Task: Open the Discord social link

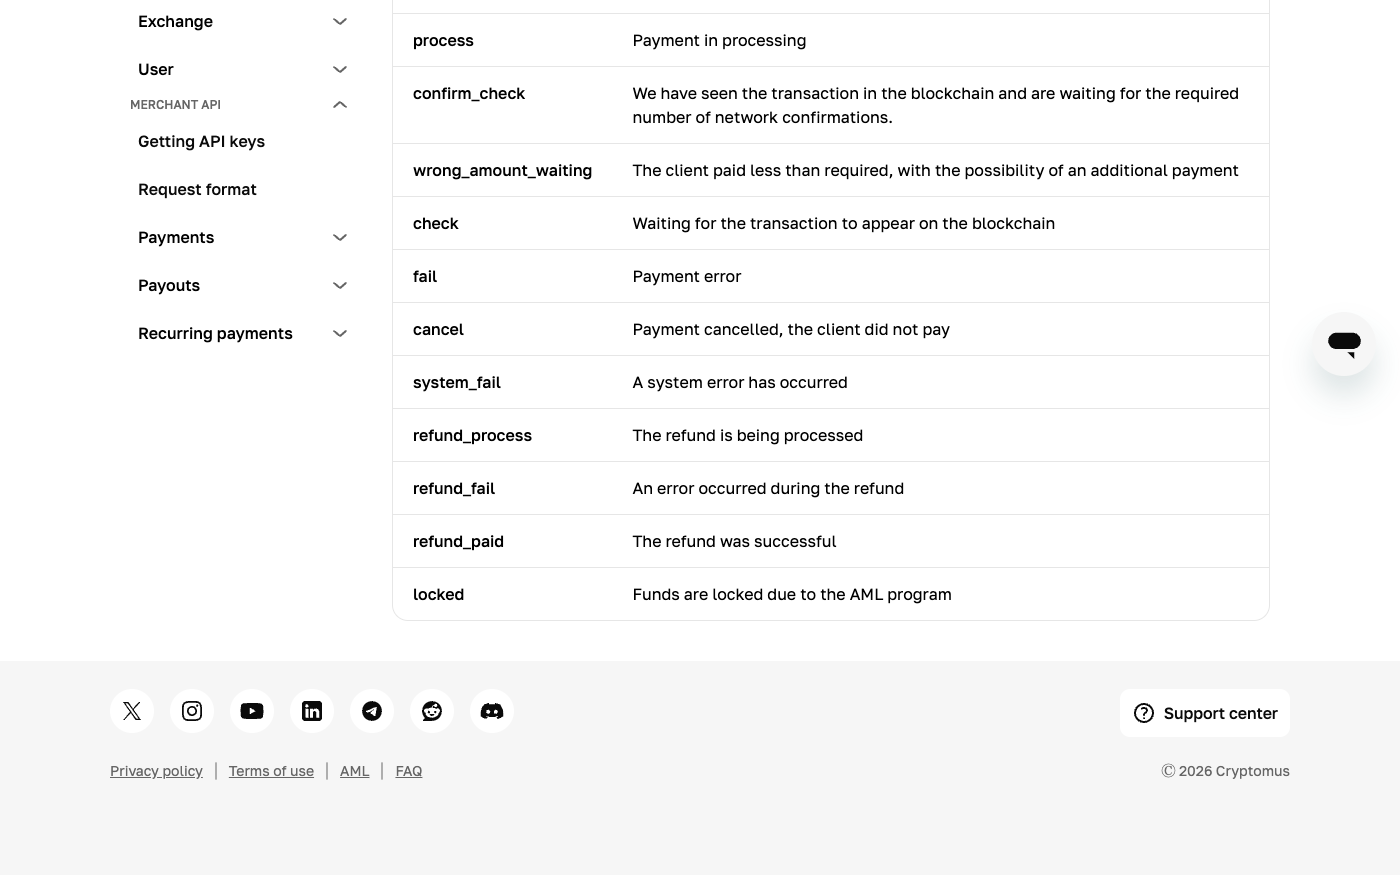Action: [492, 711]
